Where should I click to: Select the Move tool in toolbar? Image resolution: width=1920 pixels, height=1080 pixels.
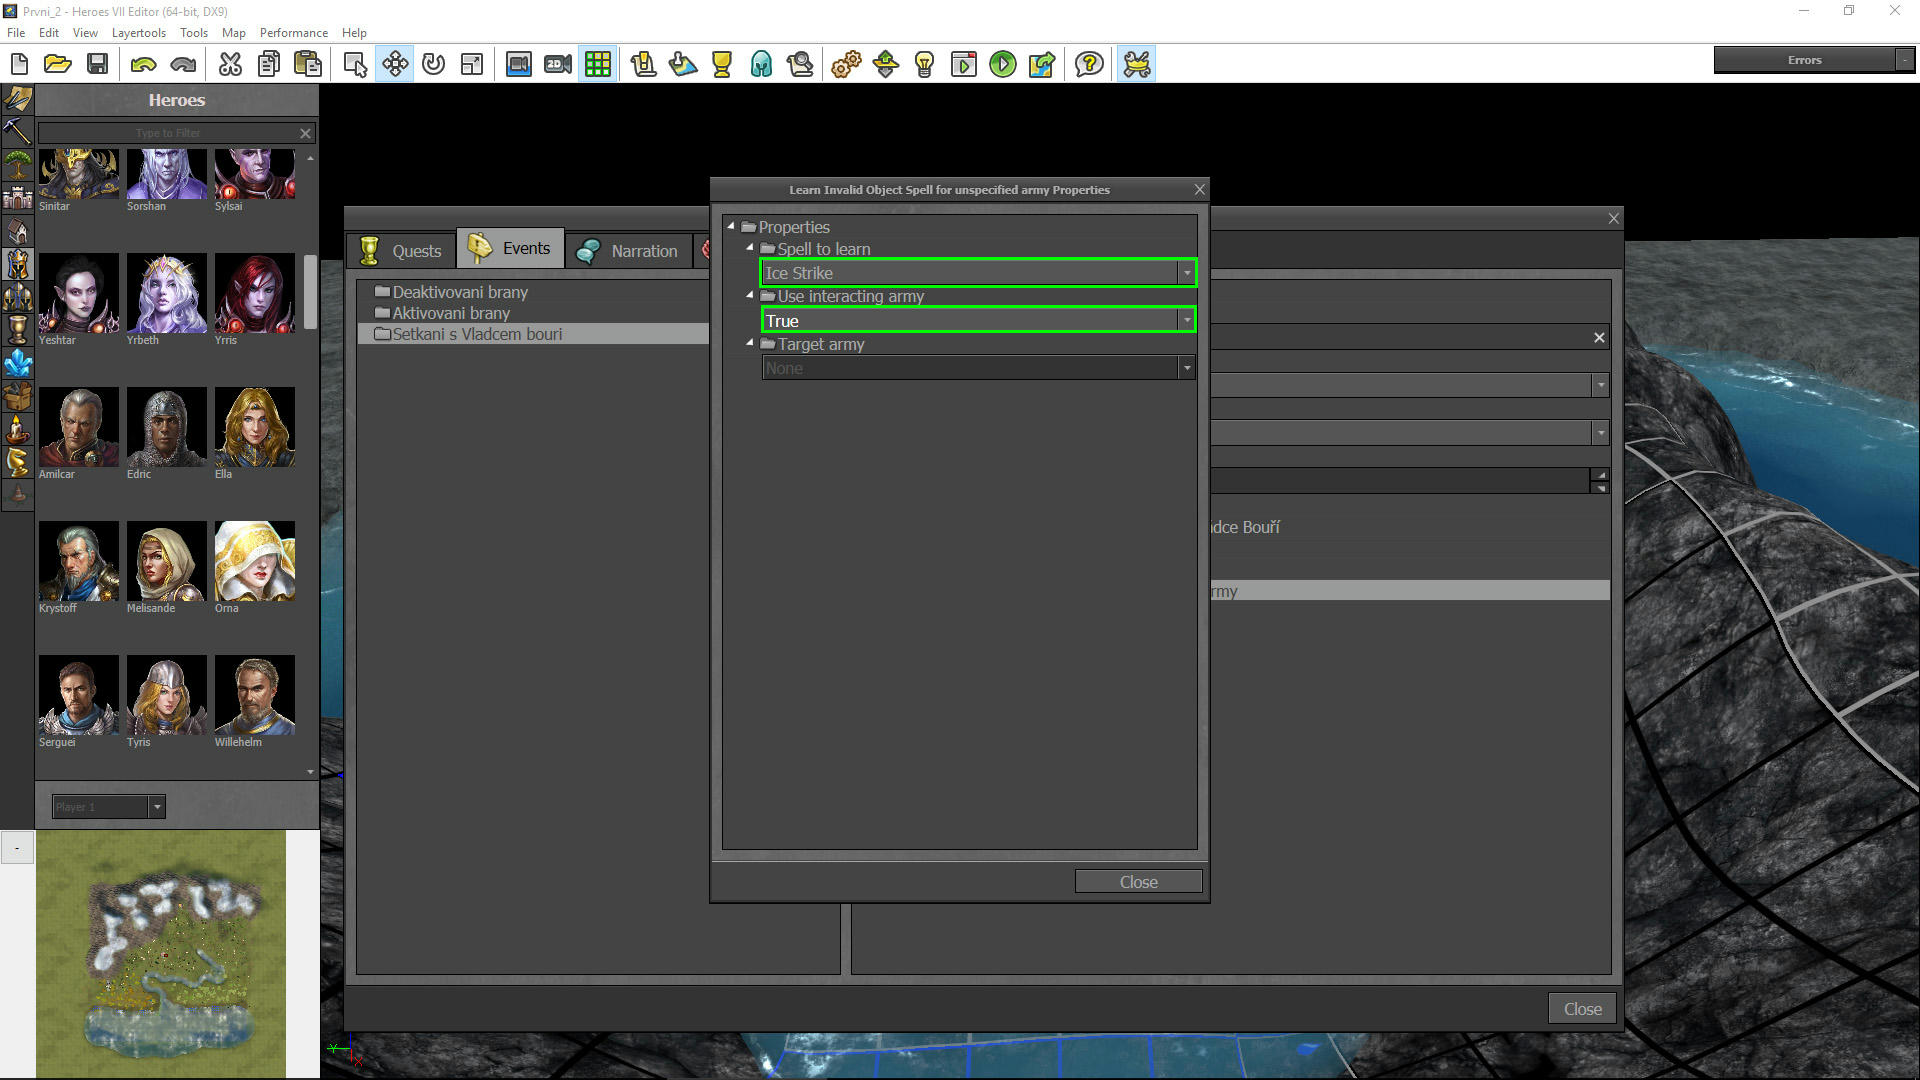point(395,64)
